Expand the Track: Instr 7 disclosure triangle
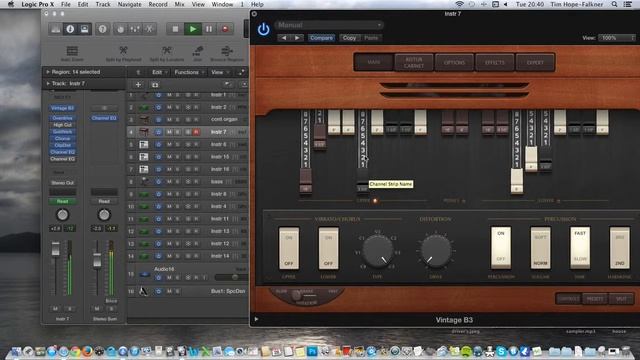 [x=48, y=83]
